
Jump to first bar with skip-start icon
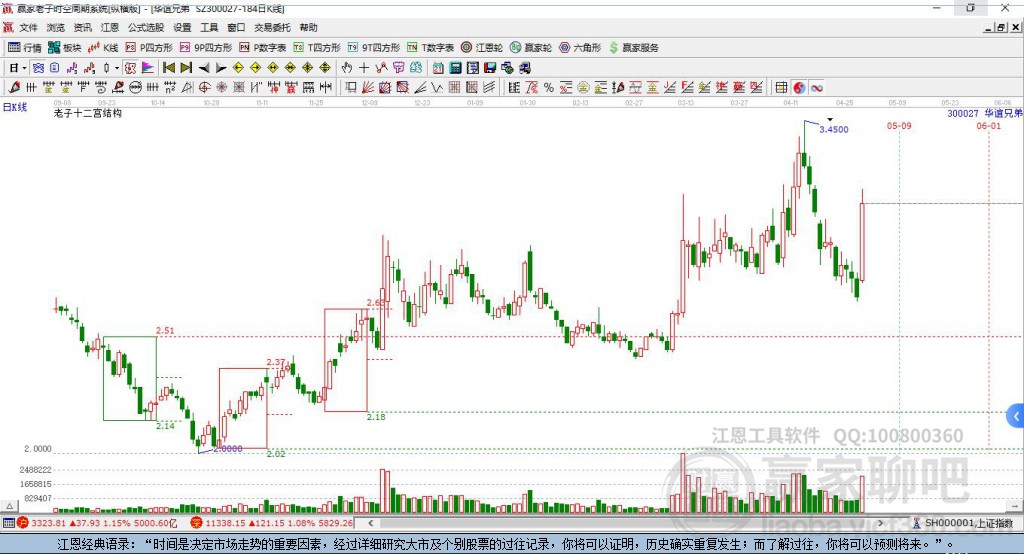pyautogui.click(x=168, y=68)
